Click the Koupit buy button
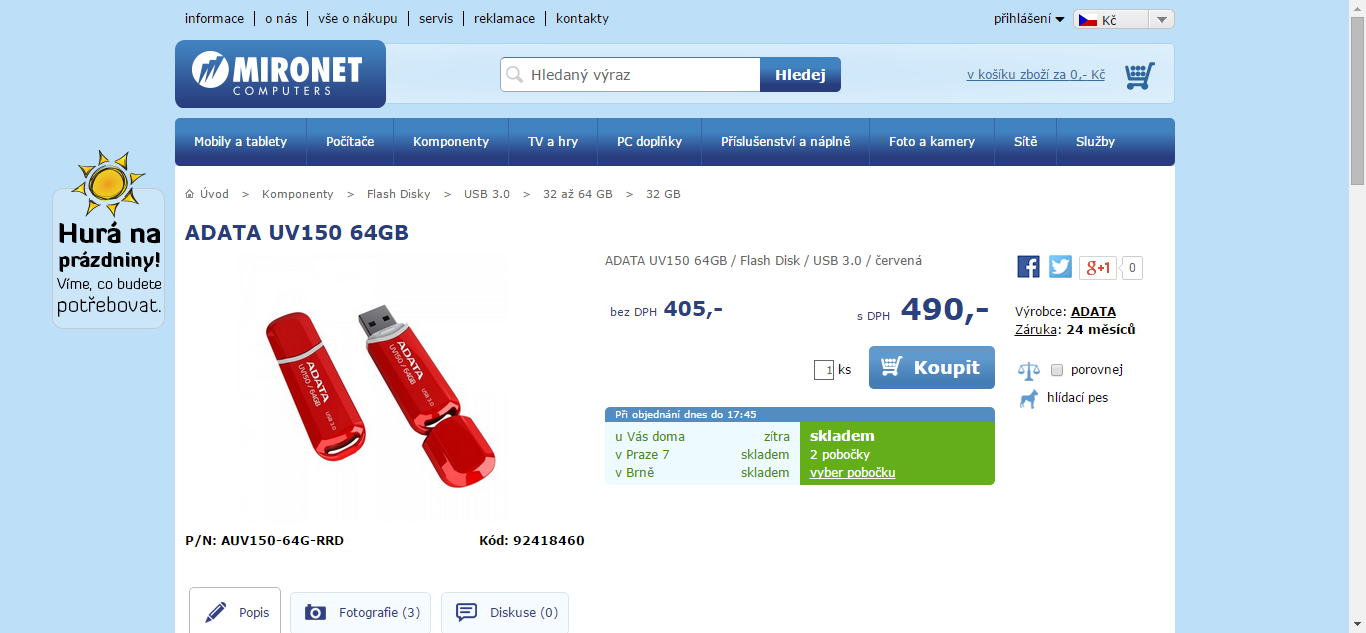 pos(932,367)
